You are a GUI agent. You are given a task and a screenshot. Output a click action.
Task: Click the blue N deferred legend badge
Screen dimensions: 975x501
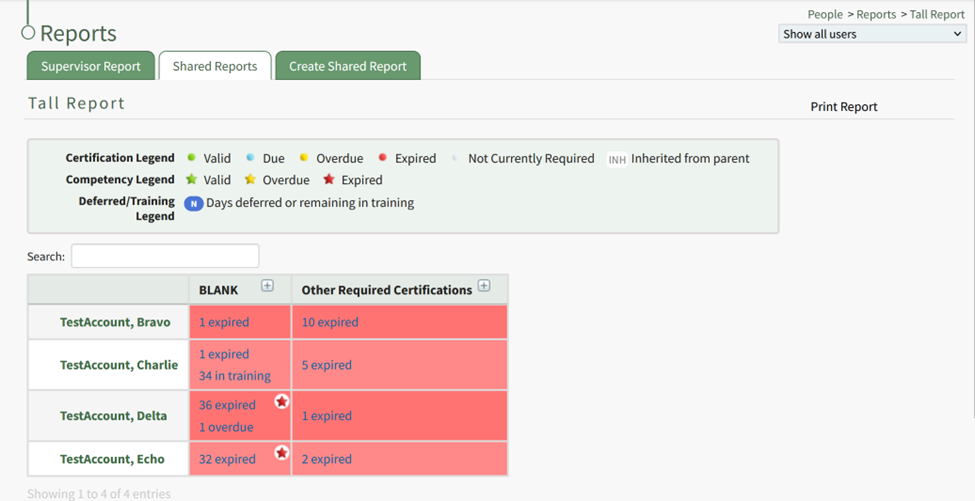[193, 203]
